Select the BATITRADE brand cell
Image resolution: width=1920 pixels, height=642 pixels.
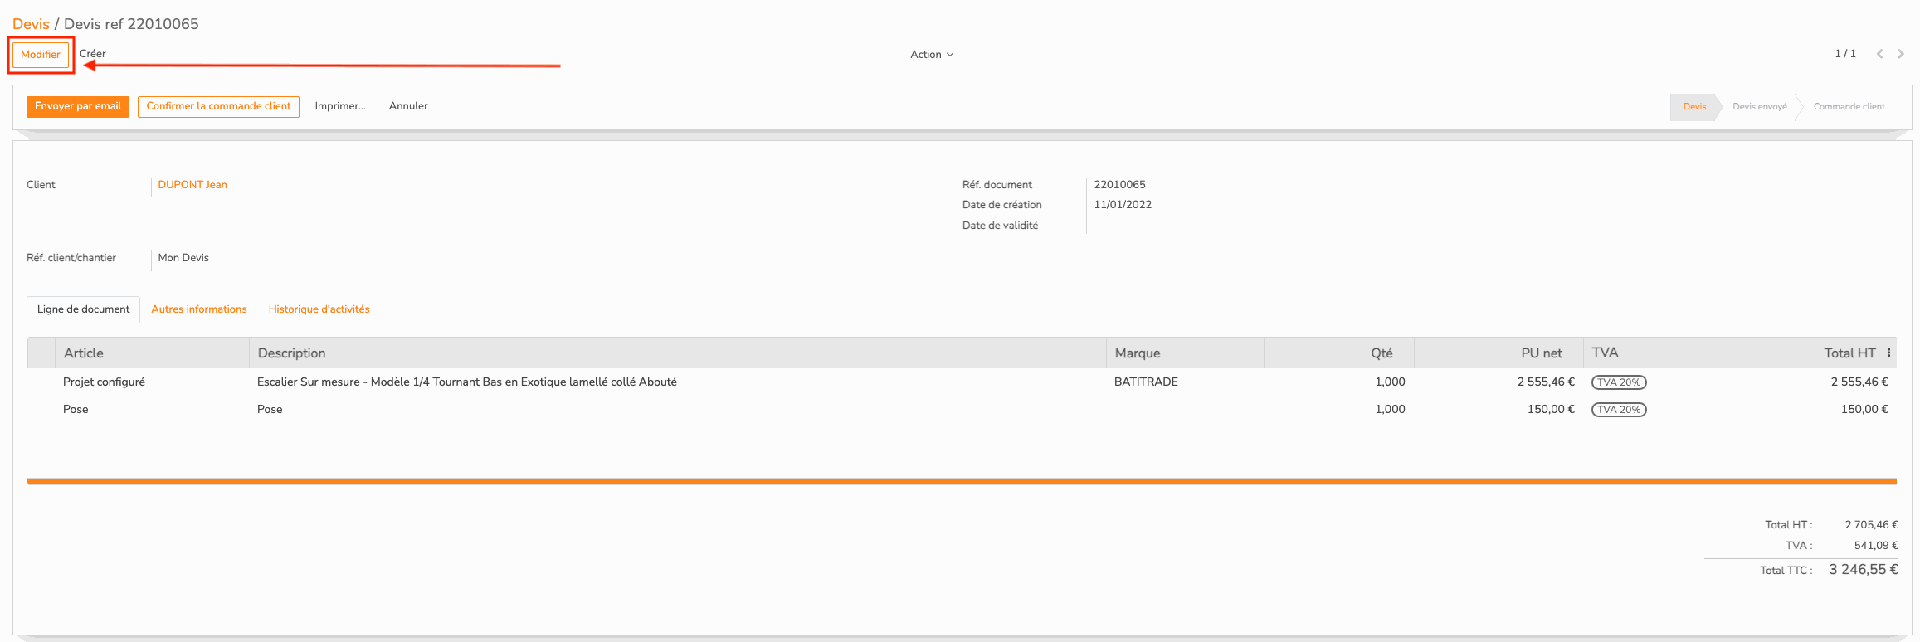pyautogui.click(x=1146, y=382)
